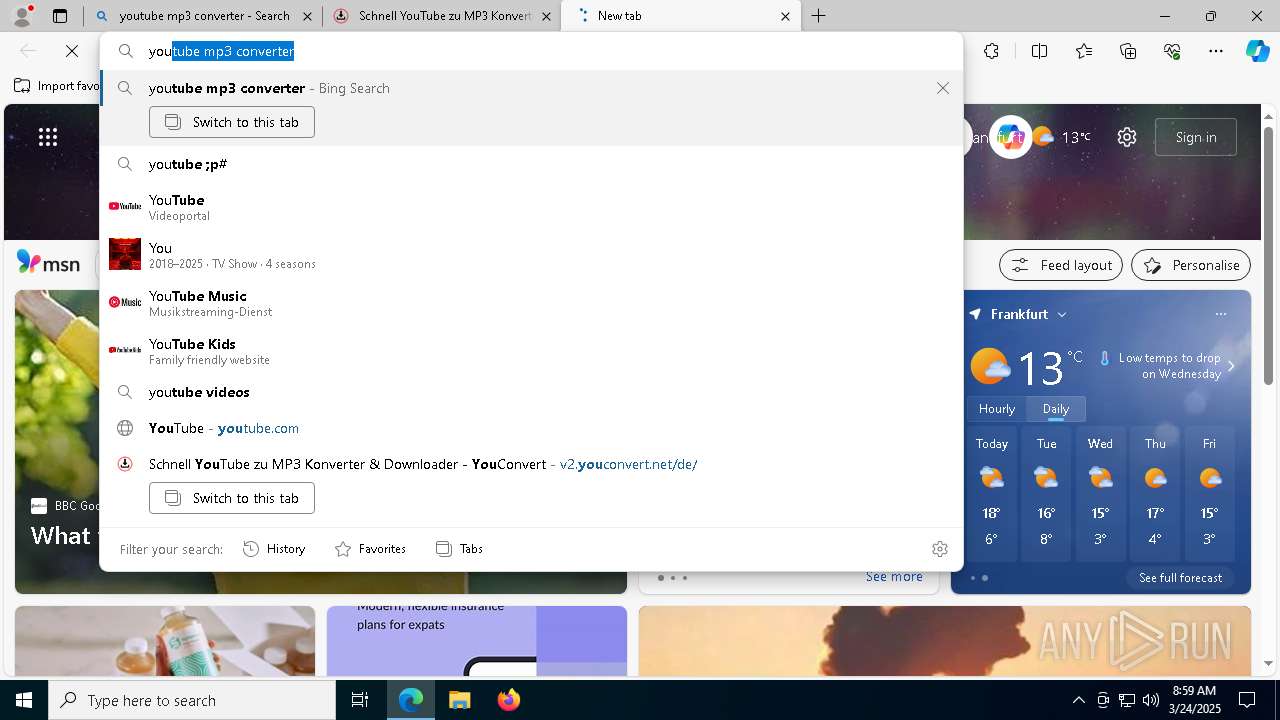Viewport: 1280px width, 720px height.
Task: Open browser Extensions icon
Action: (x=991, y=51)
